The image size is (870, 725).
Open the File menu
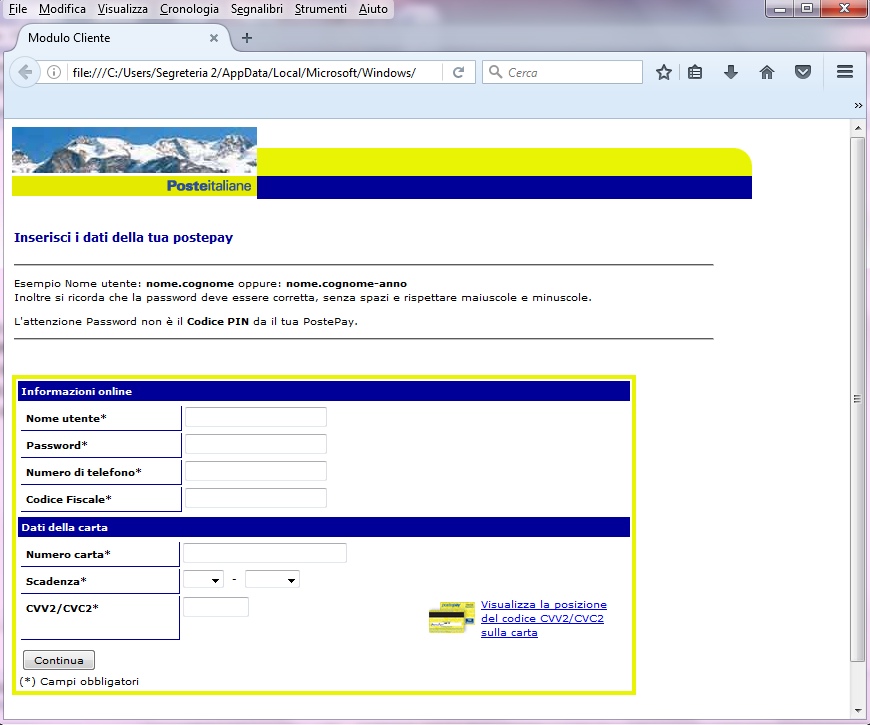[x=18, y=9]
